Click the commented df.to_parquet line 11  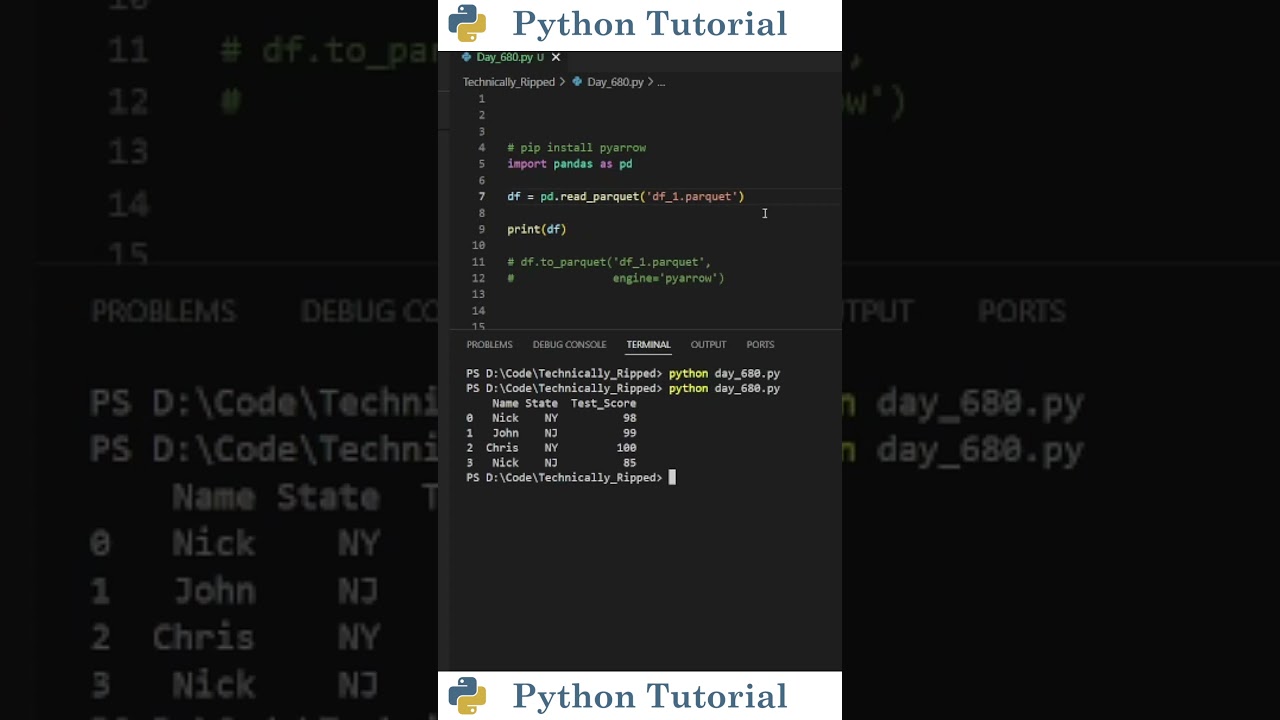coord(609,262)
